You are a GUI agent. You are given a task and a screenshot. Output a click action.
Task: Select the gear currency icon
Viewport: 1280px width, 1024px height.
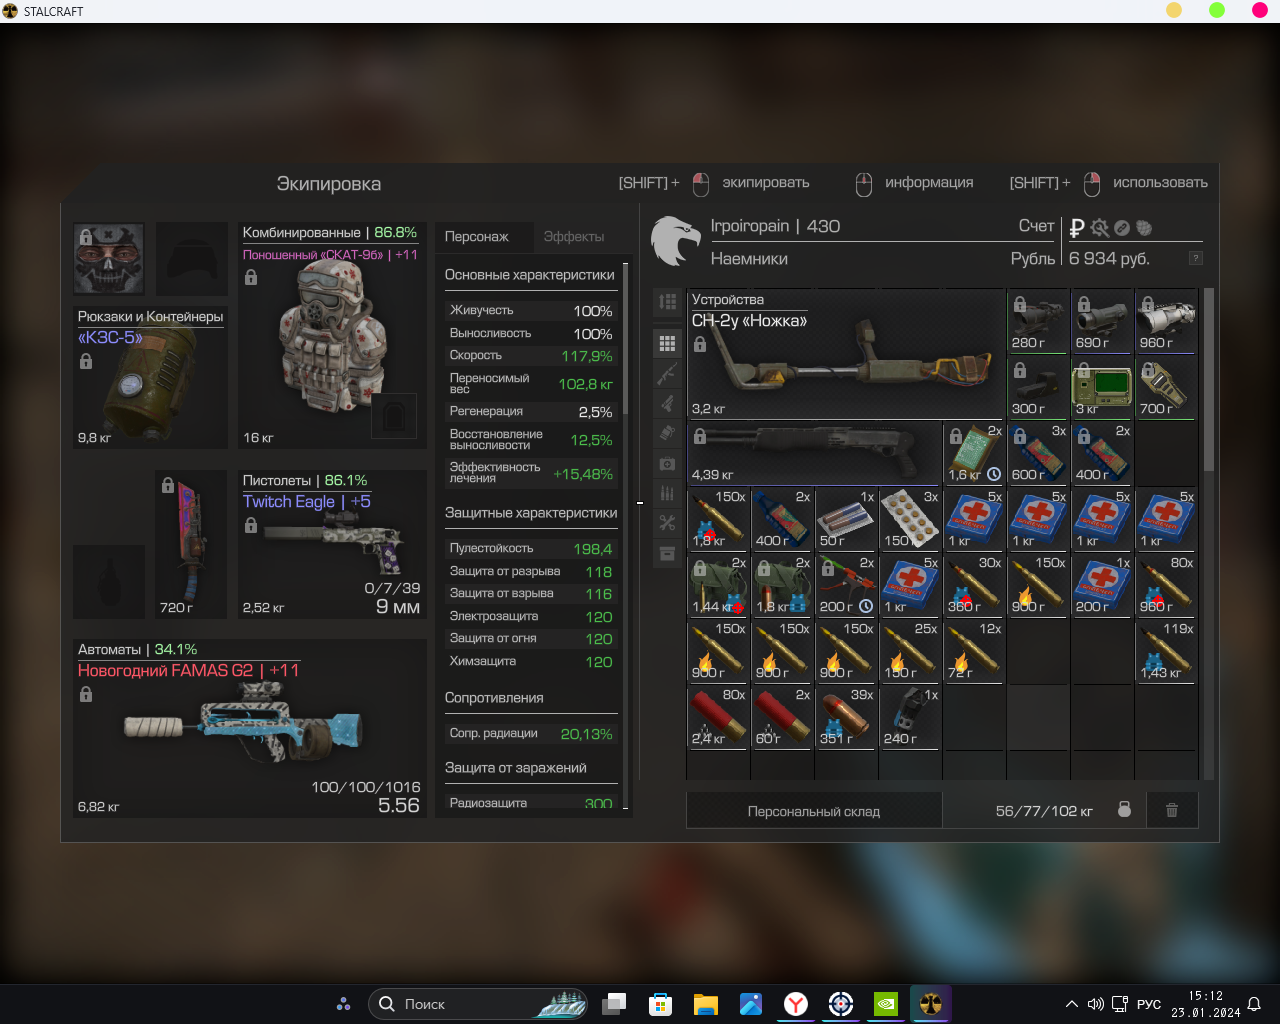tap(1100, 227)
